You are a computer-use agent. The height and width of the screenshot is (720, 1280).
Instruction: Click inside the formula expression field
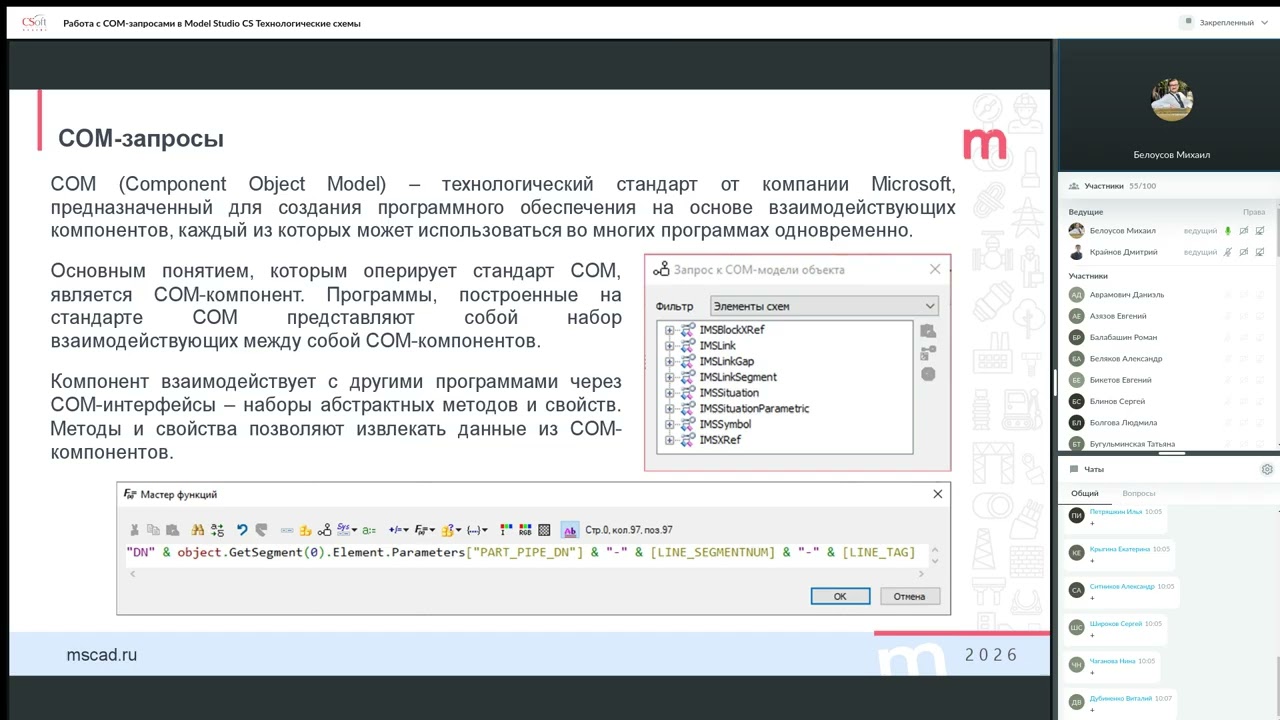coord(526,552)
